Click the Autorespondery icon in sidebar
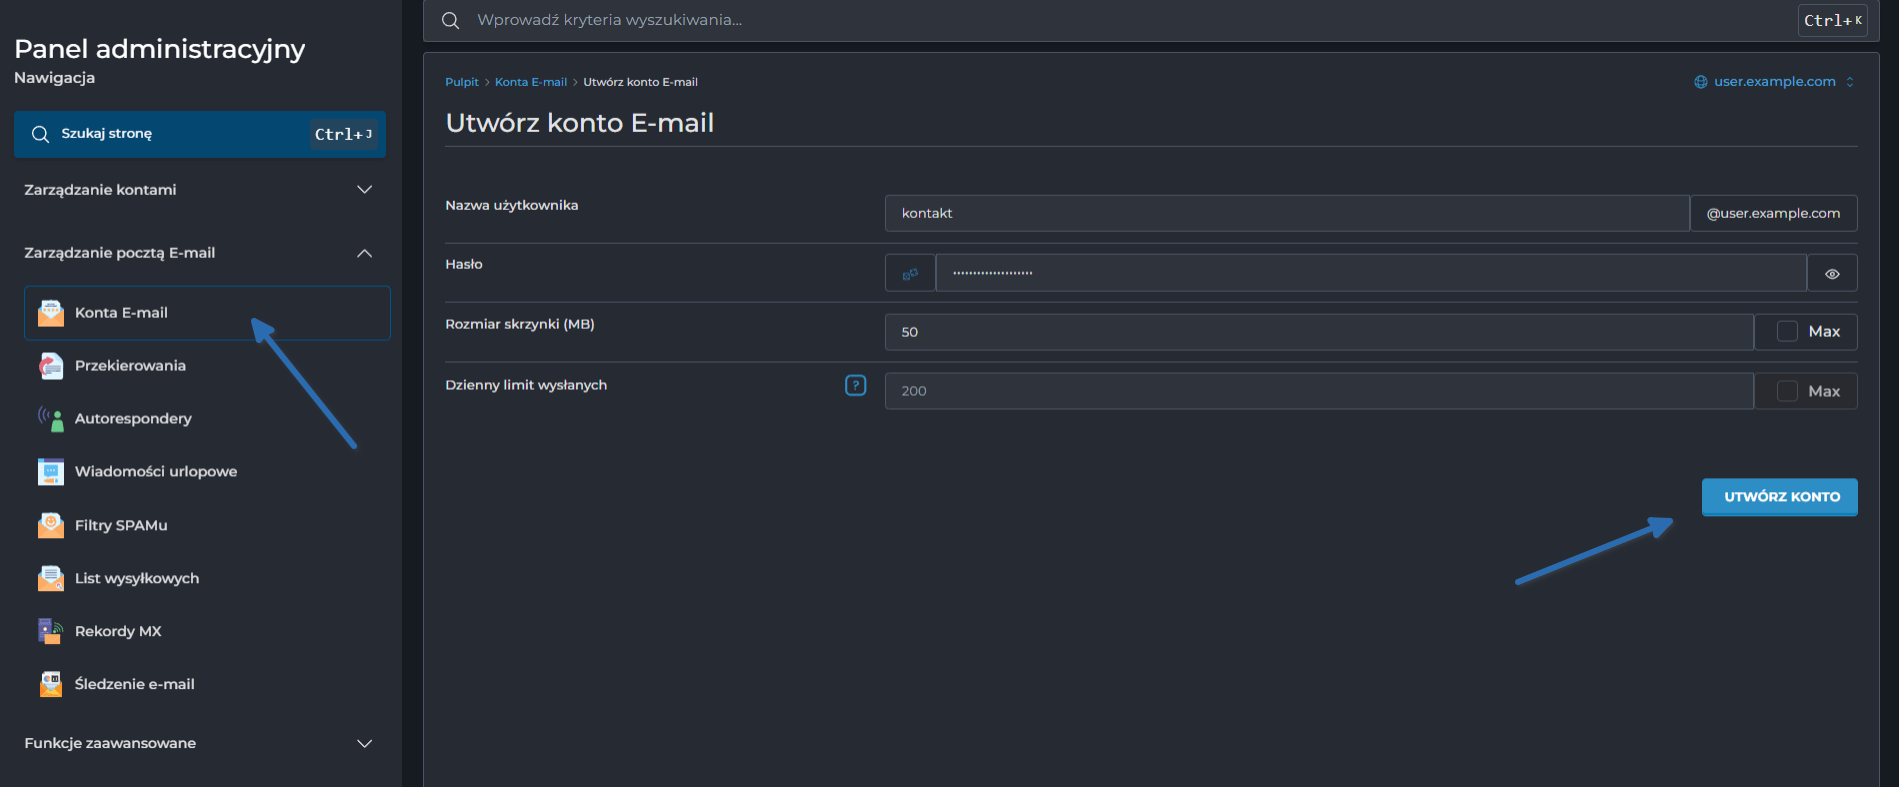This screenshot has height=787, width=1899. 50,419
